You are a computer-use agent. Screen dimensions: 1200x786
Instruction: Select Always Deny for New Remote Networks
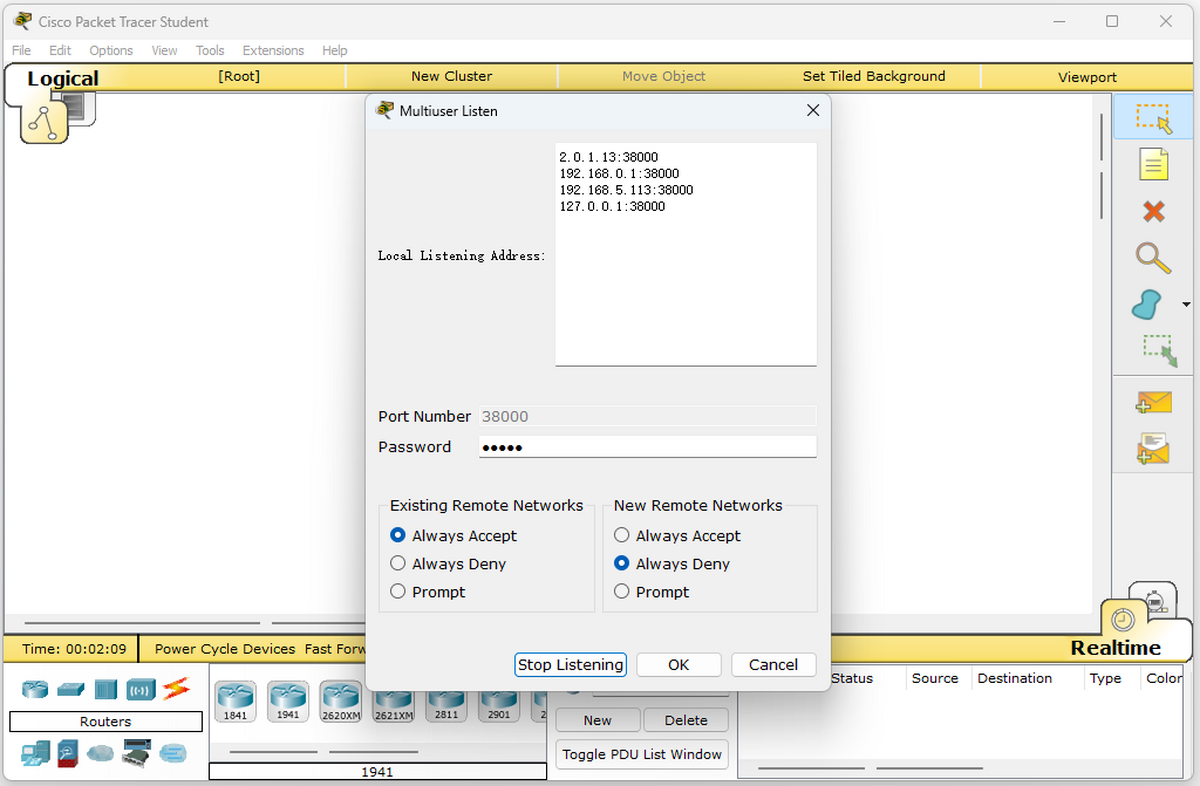pyautogui.click(x=622, y=563)
